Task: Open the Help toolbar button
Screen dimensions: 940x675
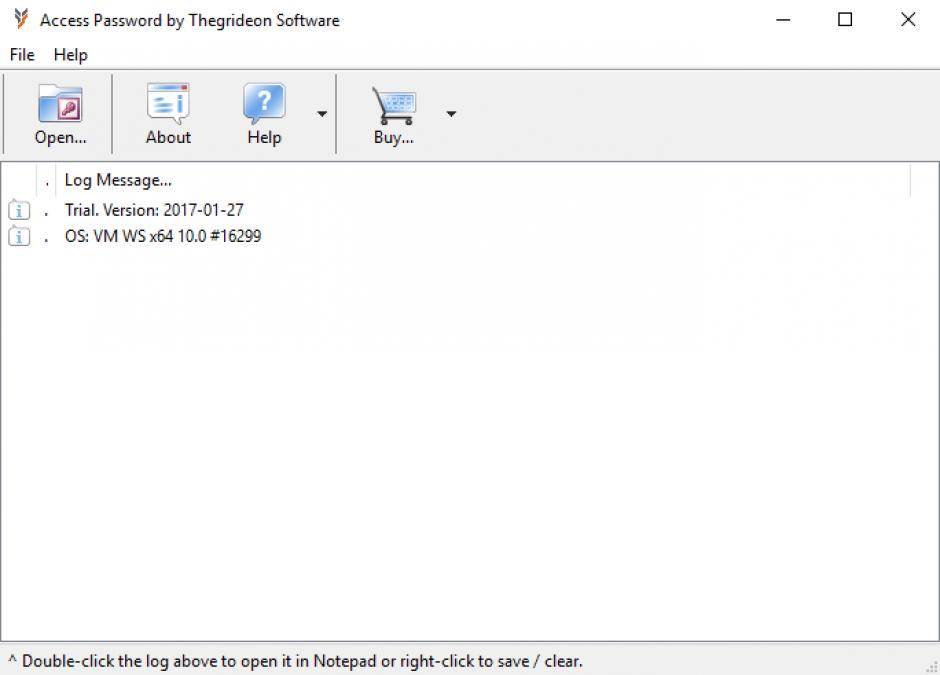Action: click(264, 114)
